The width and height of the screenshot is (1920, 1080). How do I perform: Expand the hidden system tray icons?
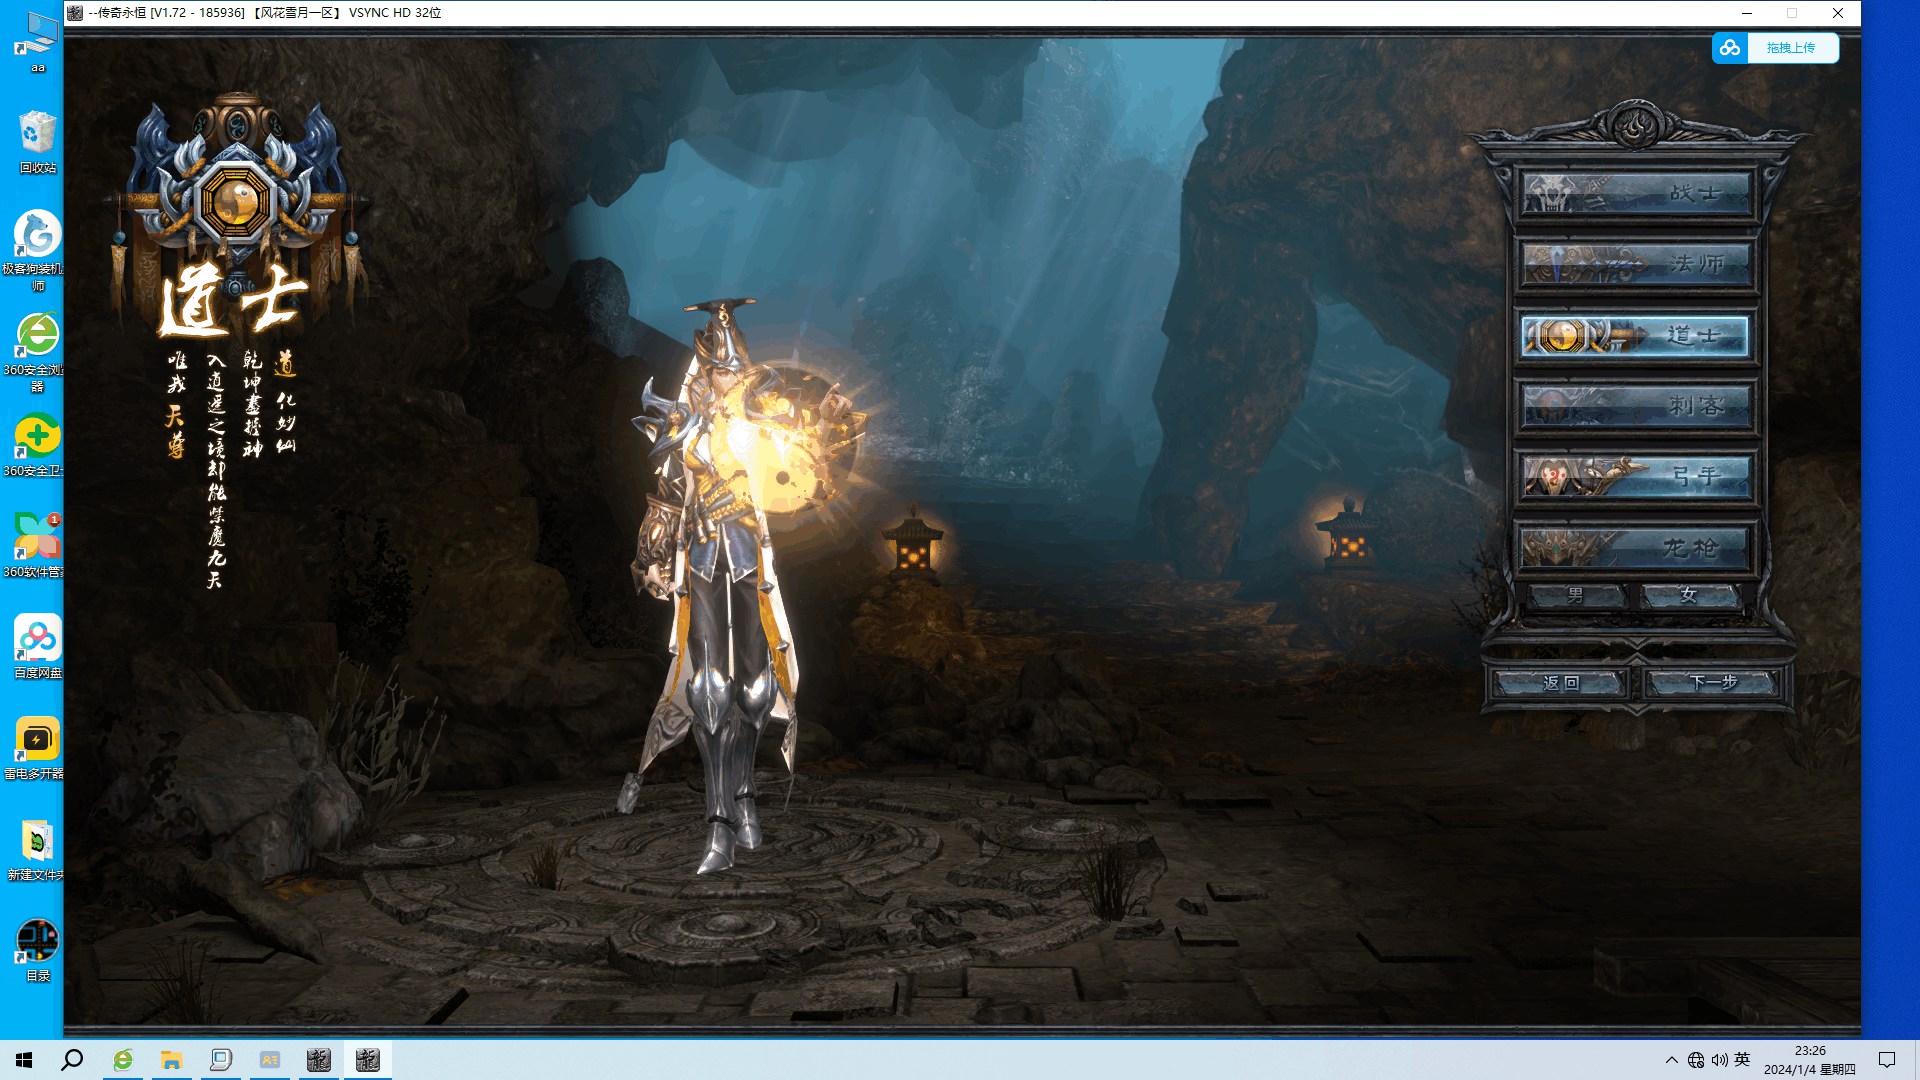[1672, 1060]
